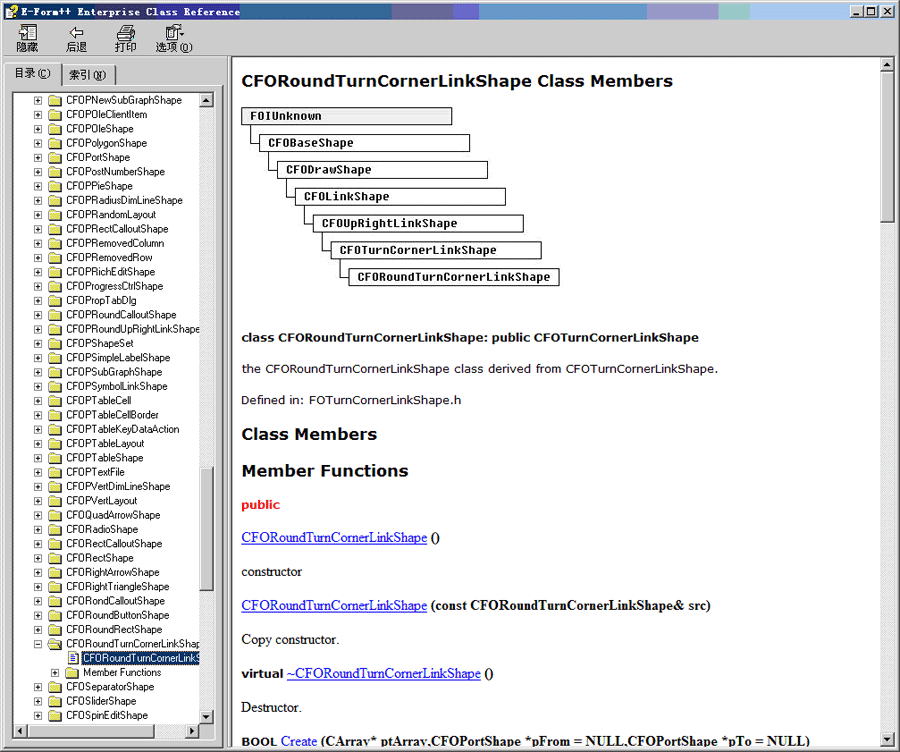The image size is (900, 752).
Task: Expand the CFORoundRectShape tree node
Action: tap(38, 630)
